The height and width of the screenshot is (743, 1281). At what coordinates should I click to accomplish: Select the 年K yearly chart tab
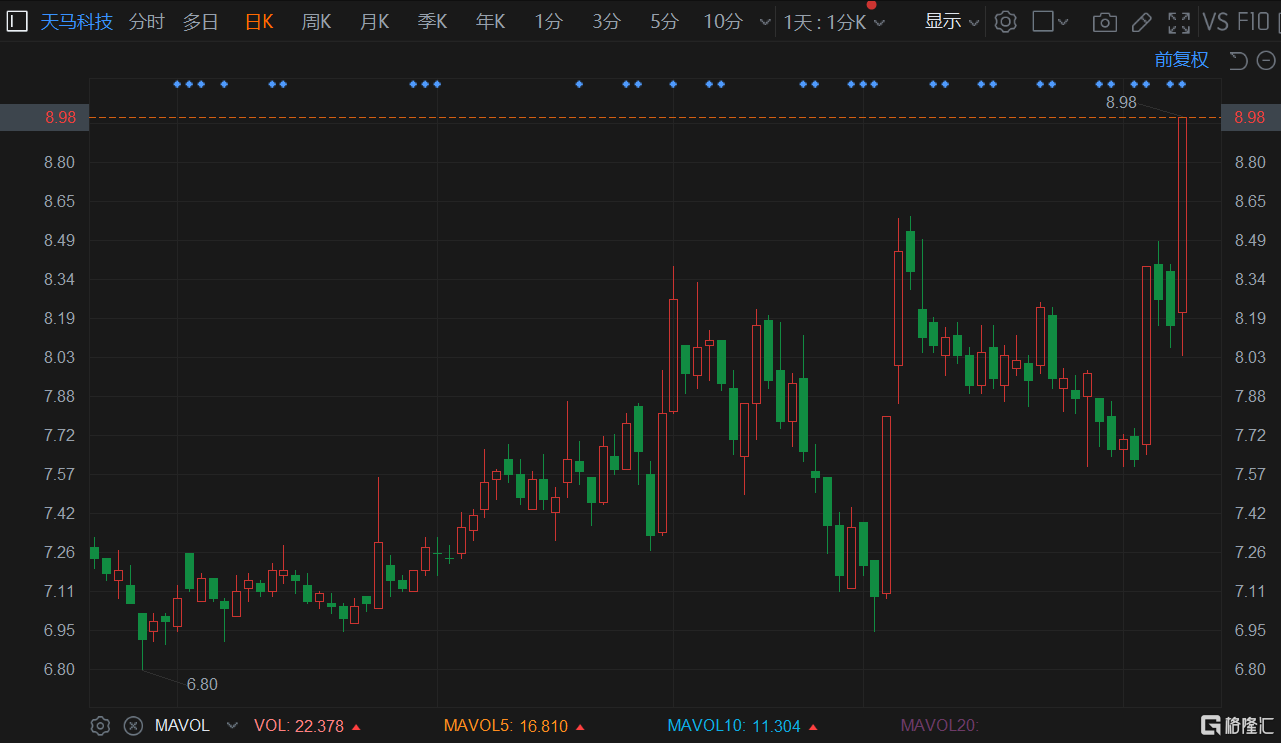click(490, 21)
